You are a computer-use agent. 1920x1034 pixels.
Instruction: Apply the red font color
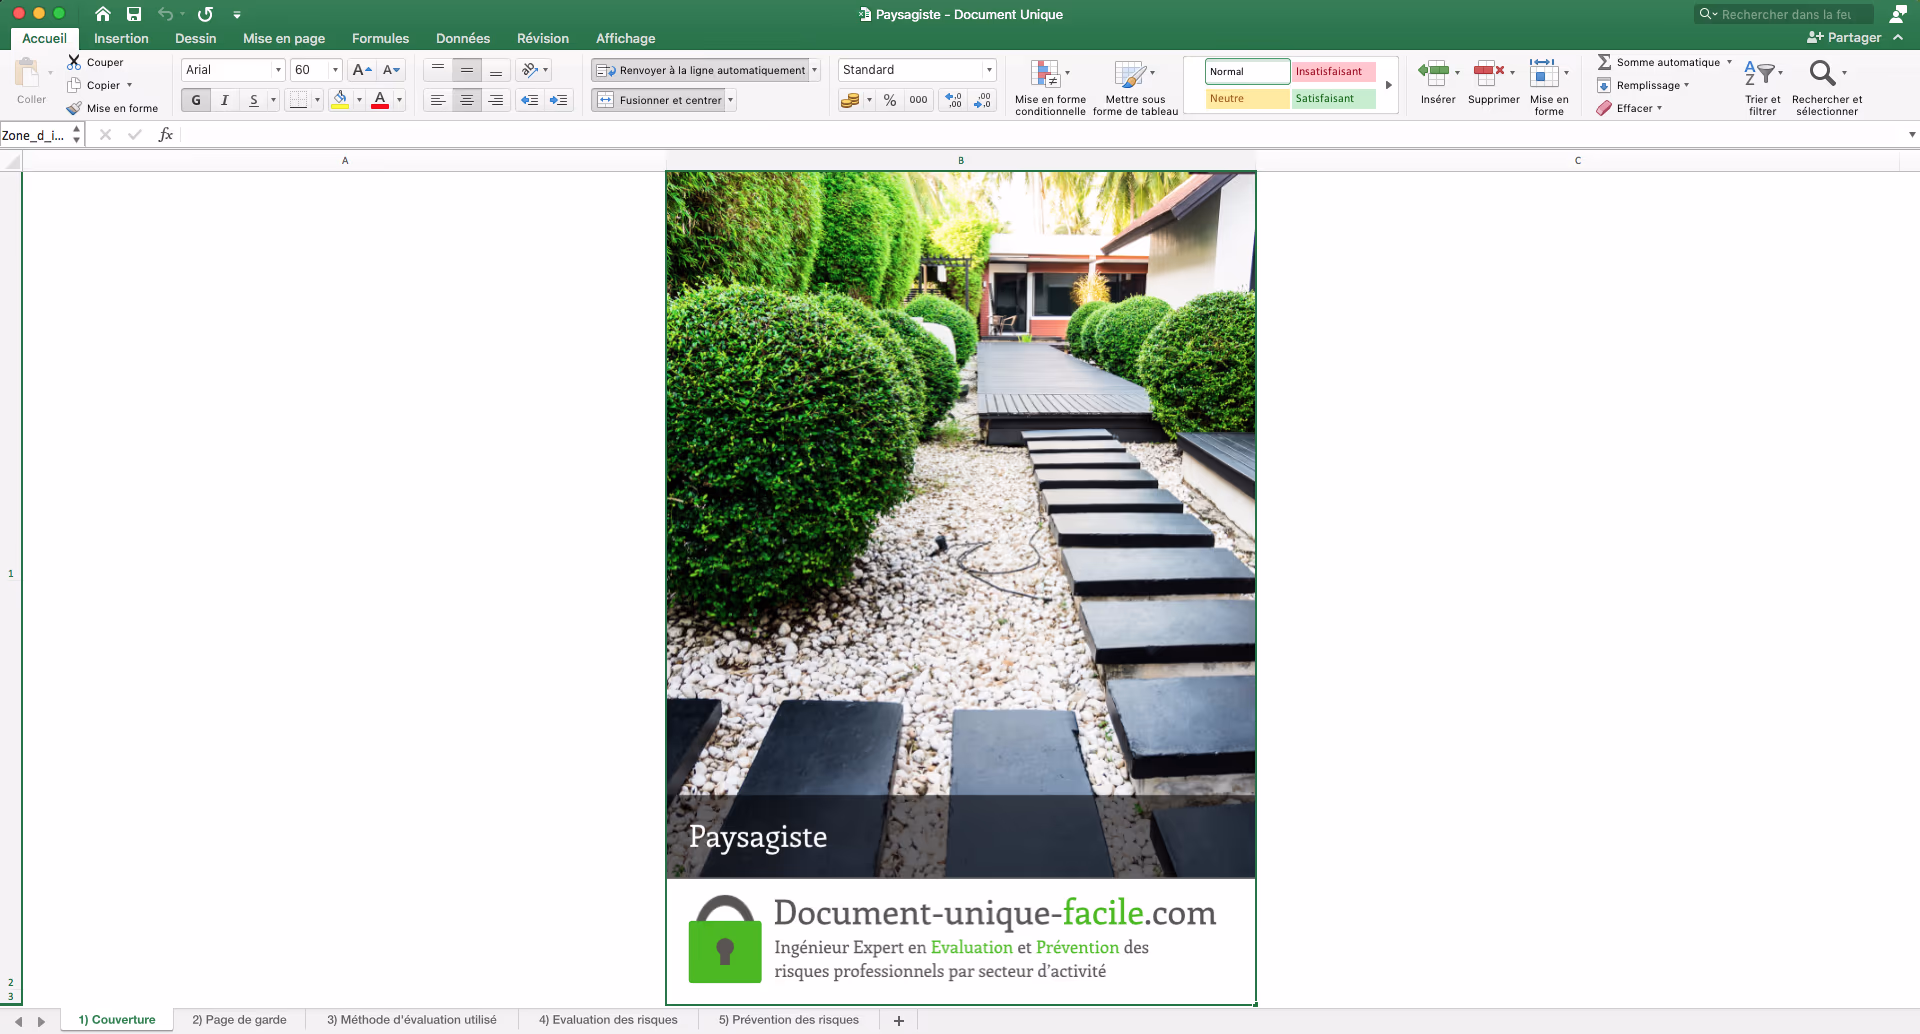(380, 100)
